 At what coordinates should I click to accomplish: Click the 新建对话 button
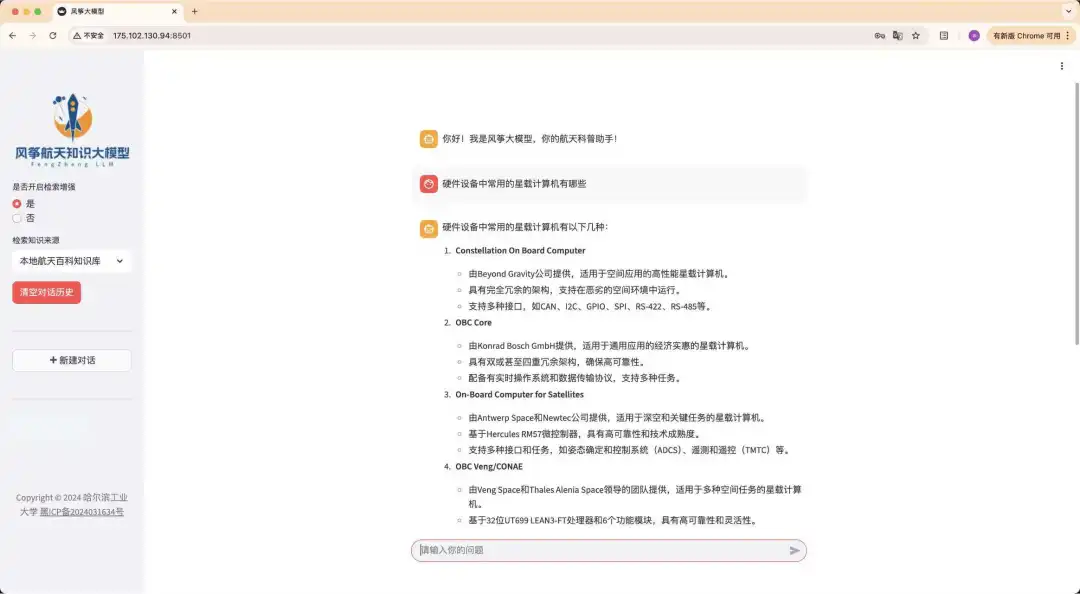click(72, 360)
